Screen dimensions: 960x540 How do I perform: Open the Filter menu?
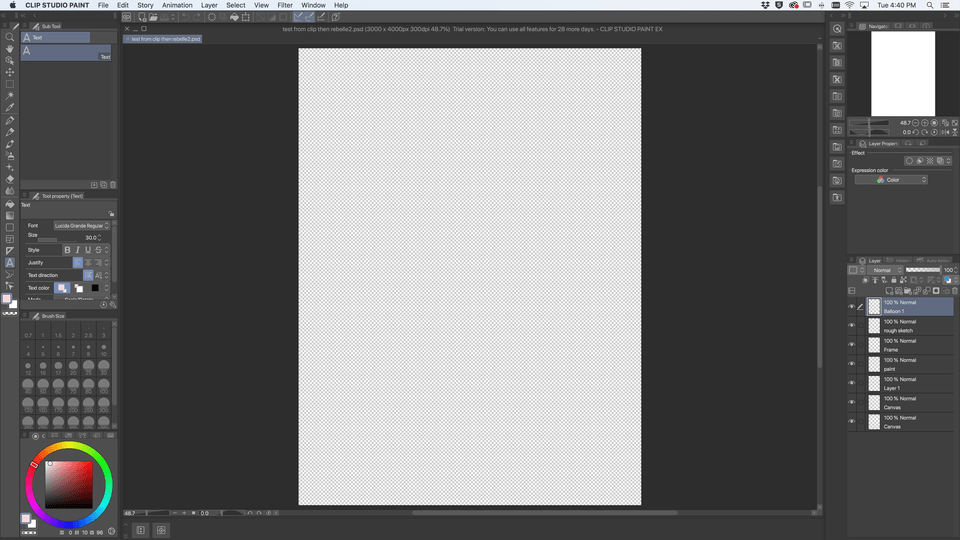[x=285, y=5]
